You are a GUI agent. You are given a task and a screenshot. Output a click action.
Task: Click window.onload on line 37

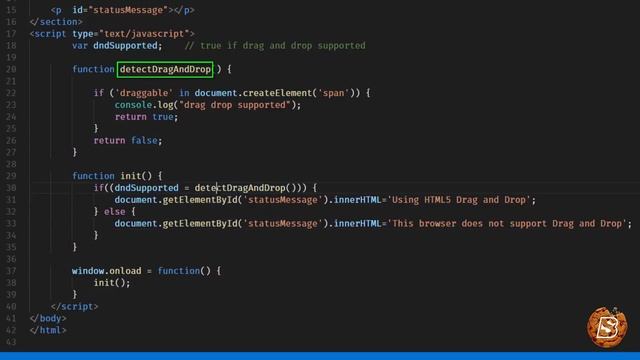[107, 271]
